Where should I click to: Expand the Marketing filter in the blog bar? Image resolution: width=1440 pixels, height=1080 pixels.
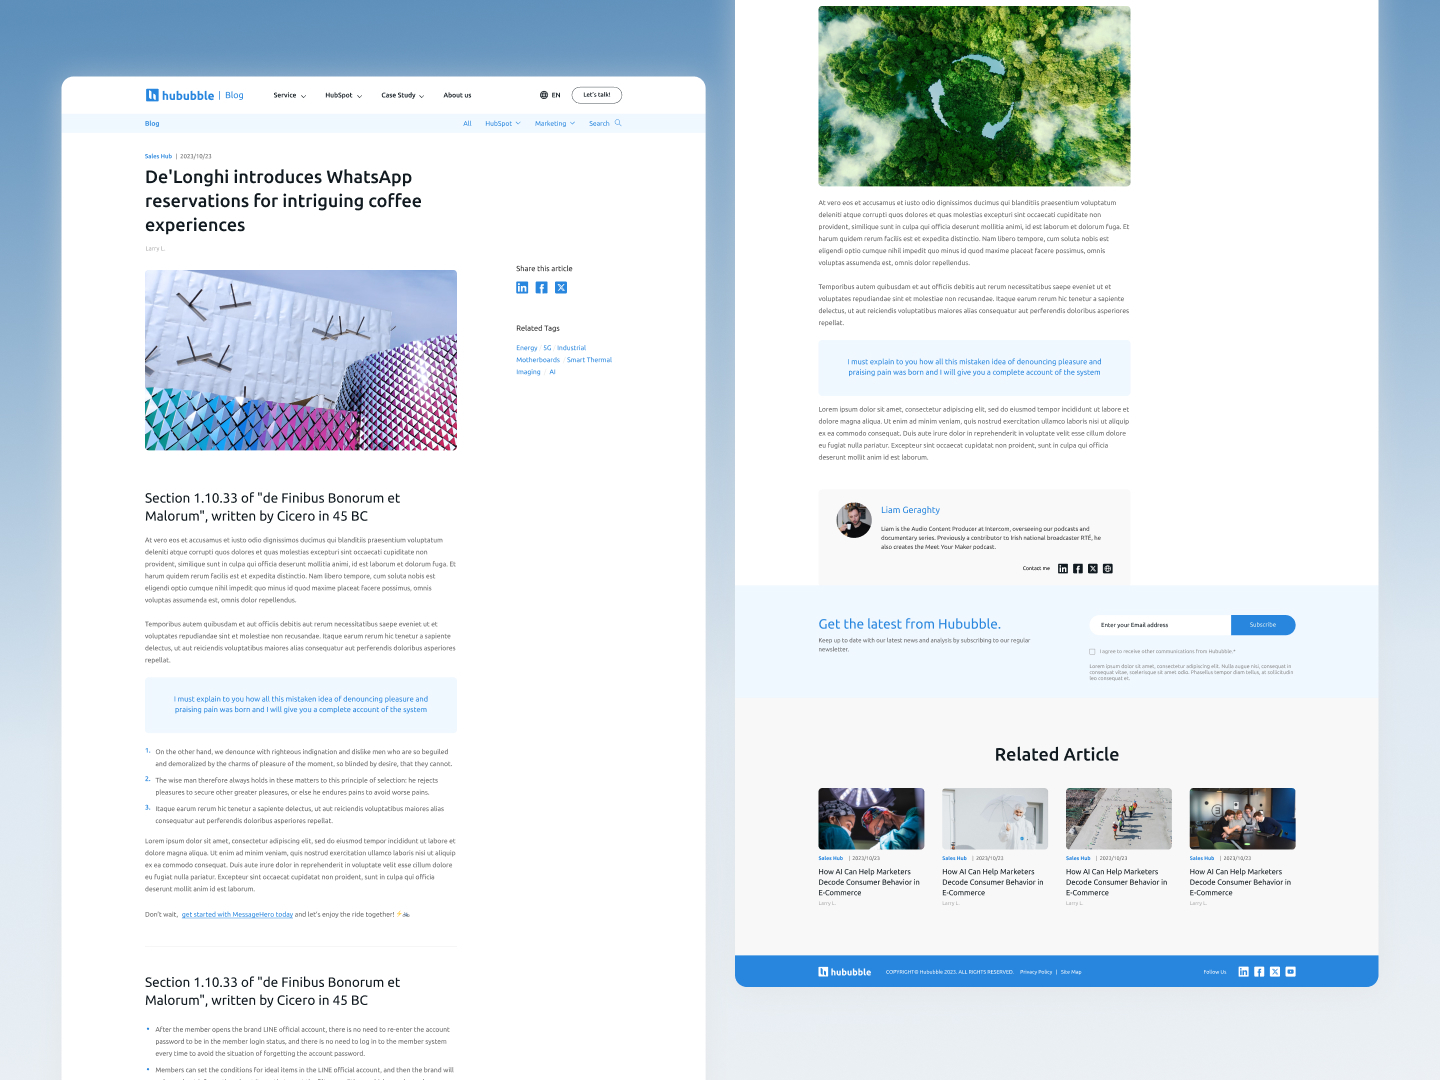[x=554, y=124]
